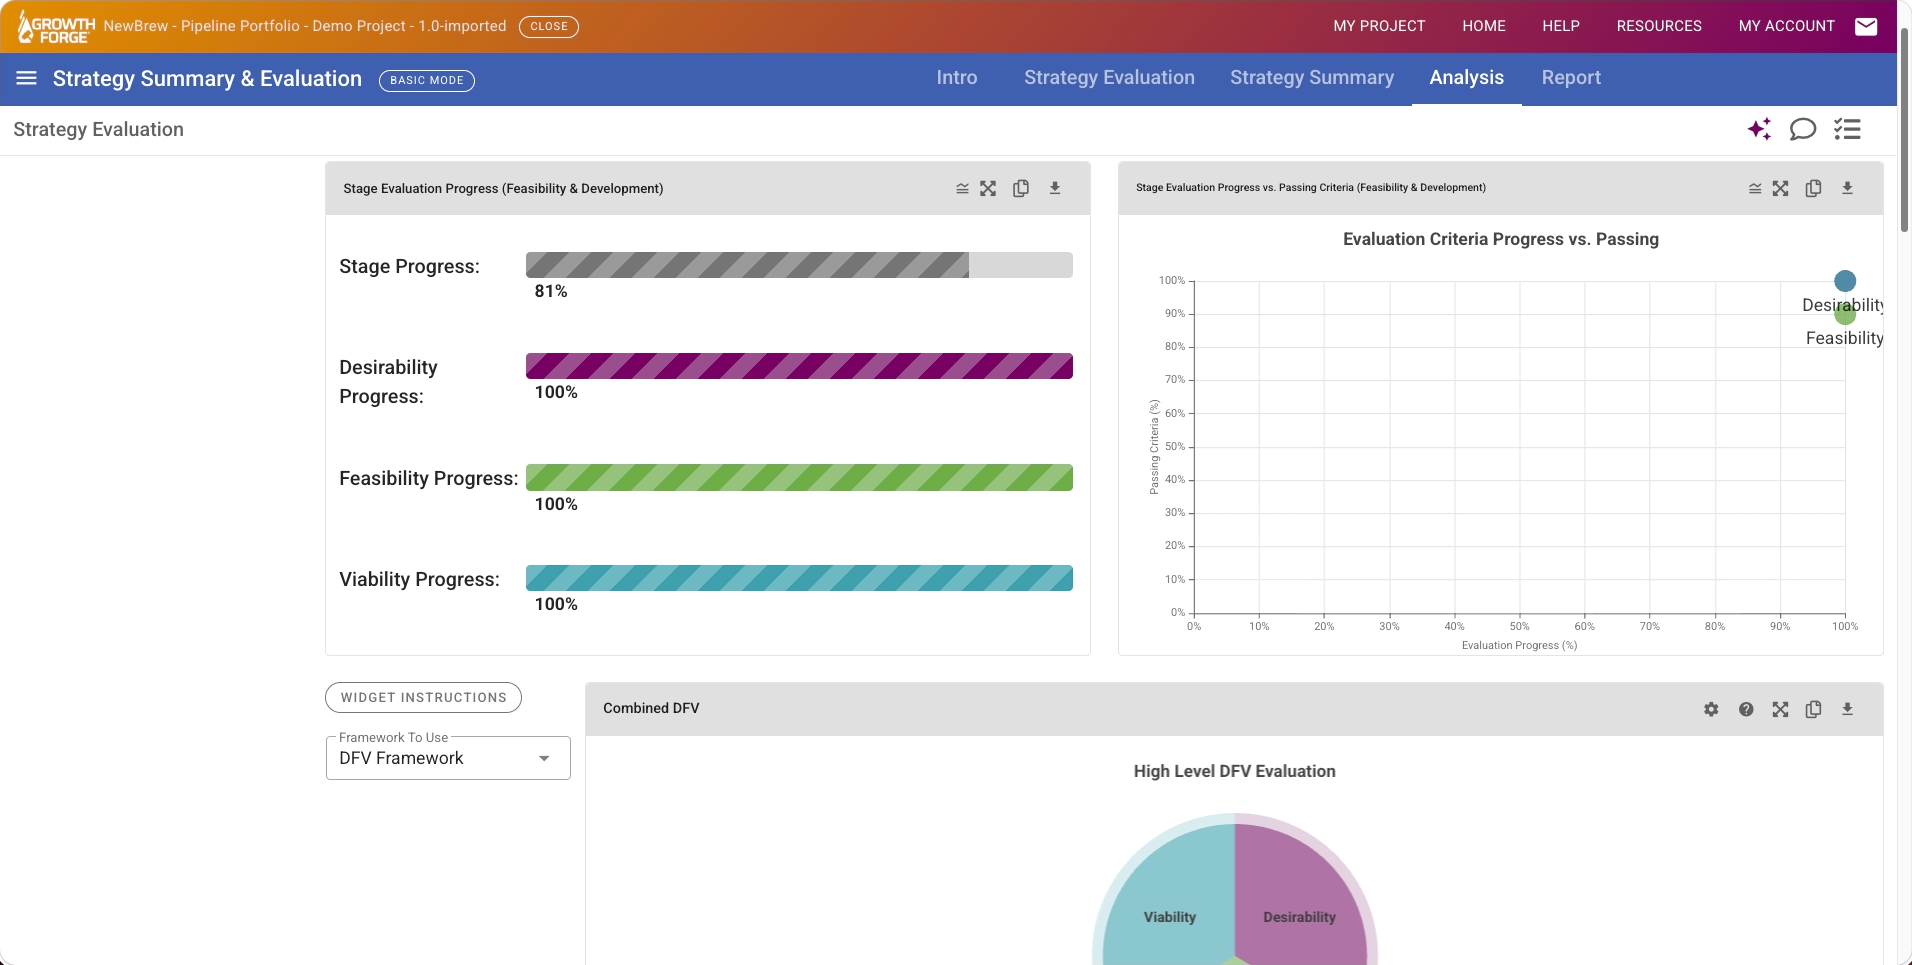Screen dimensions: 1912x965
Task: Toggle the BASIC MODE switch
Action: point(427,80)
